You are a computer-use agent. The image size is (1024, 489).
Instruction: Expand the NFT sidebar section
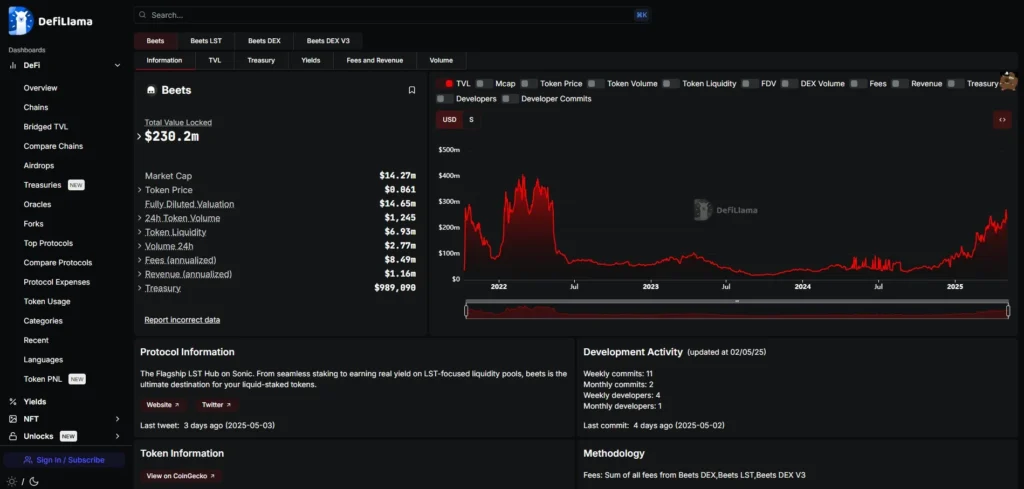(x=118, y=418)
